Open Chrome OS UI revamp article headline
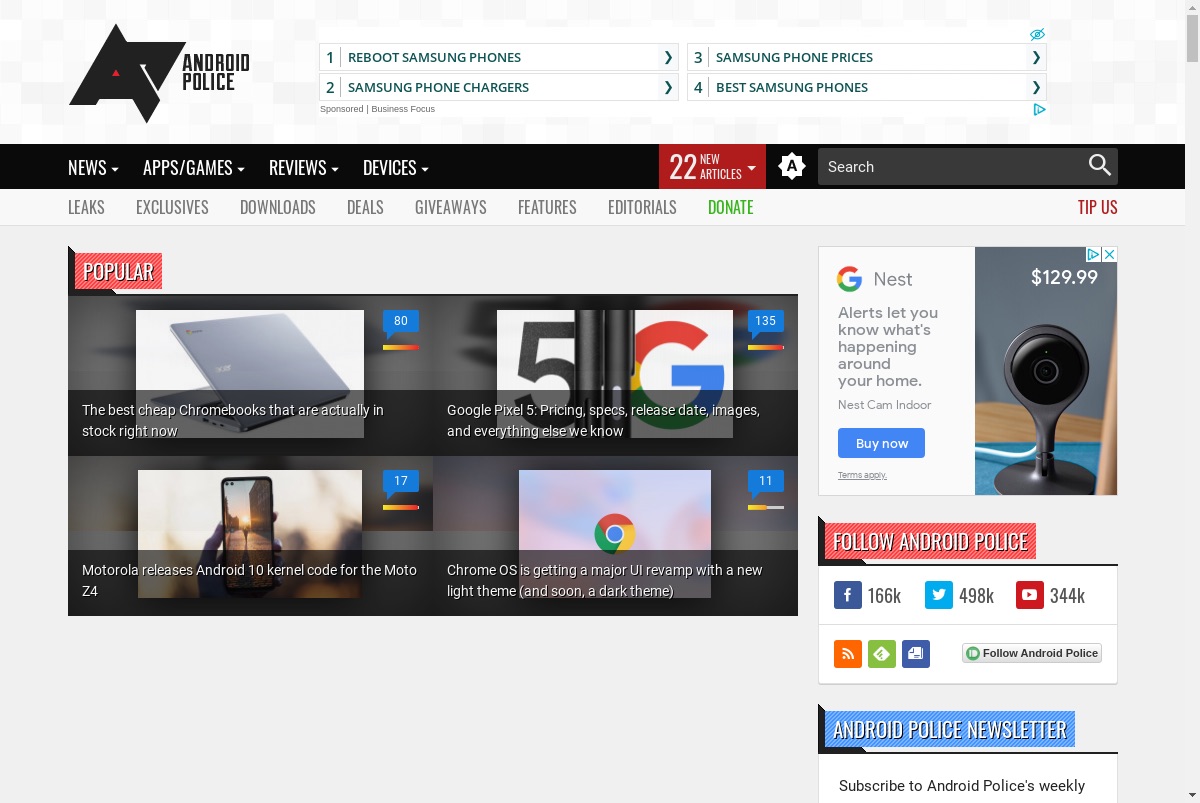This screenshot has height=803, width=1200. (605, 580)
